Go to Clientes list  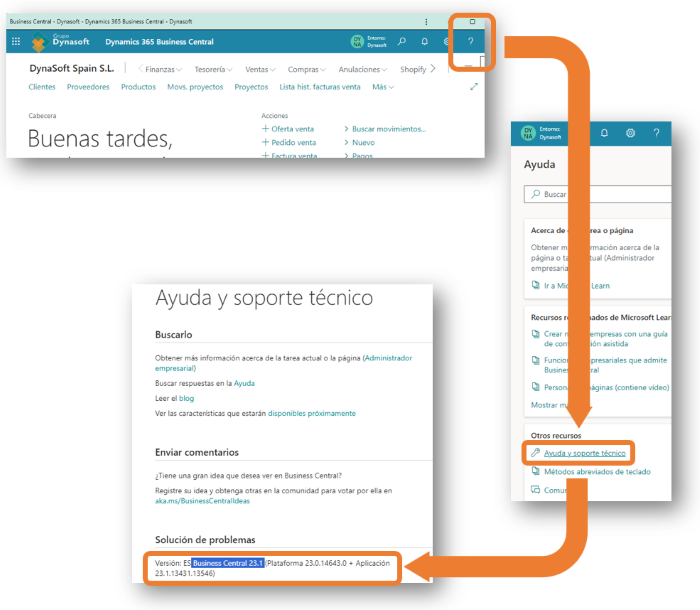[42, 87]
